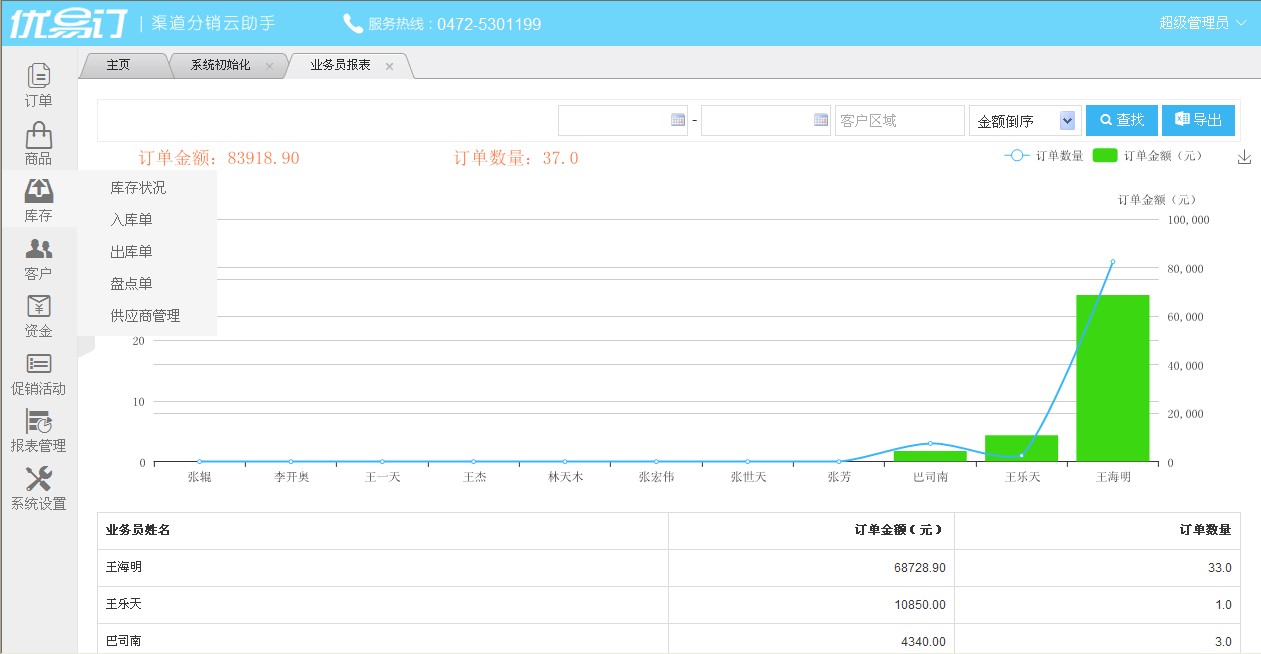
Task: Open the start date calendar picker
Action: [x=678, y=120]
